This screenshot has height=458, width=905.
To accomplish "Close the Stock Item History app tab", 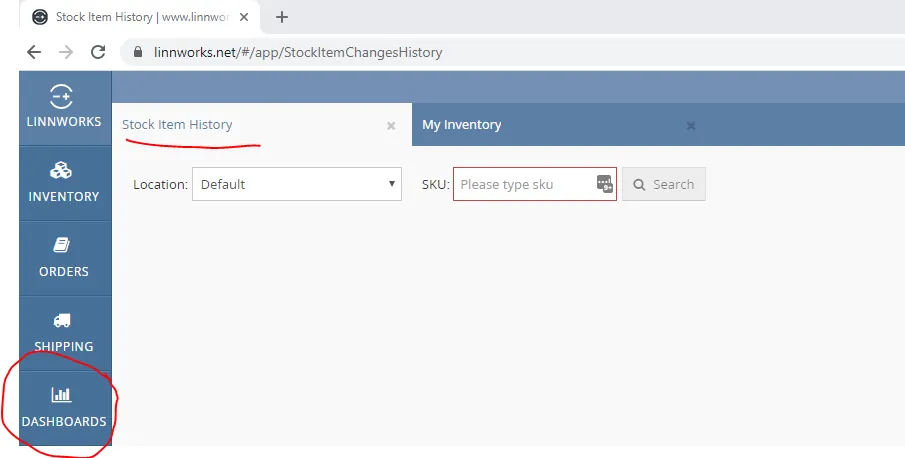I will (x=391, y=125).
